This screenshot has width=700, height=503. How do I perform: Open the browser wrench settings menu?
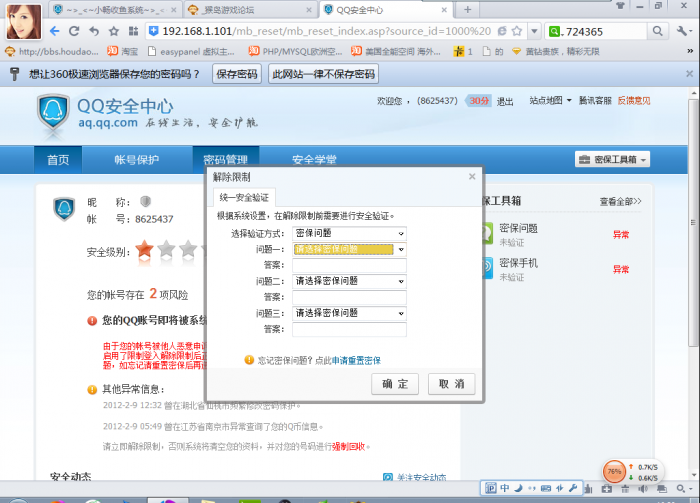pos(683,31)
